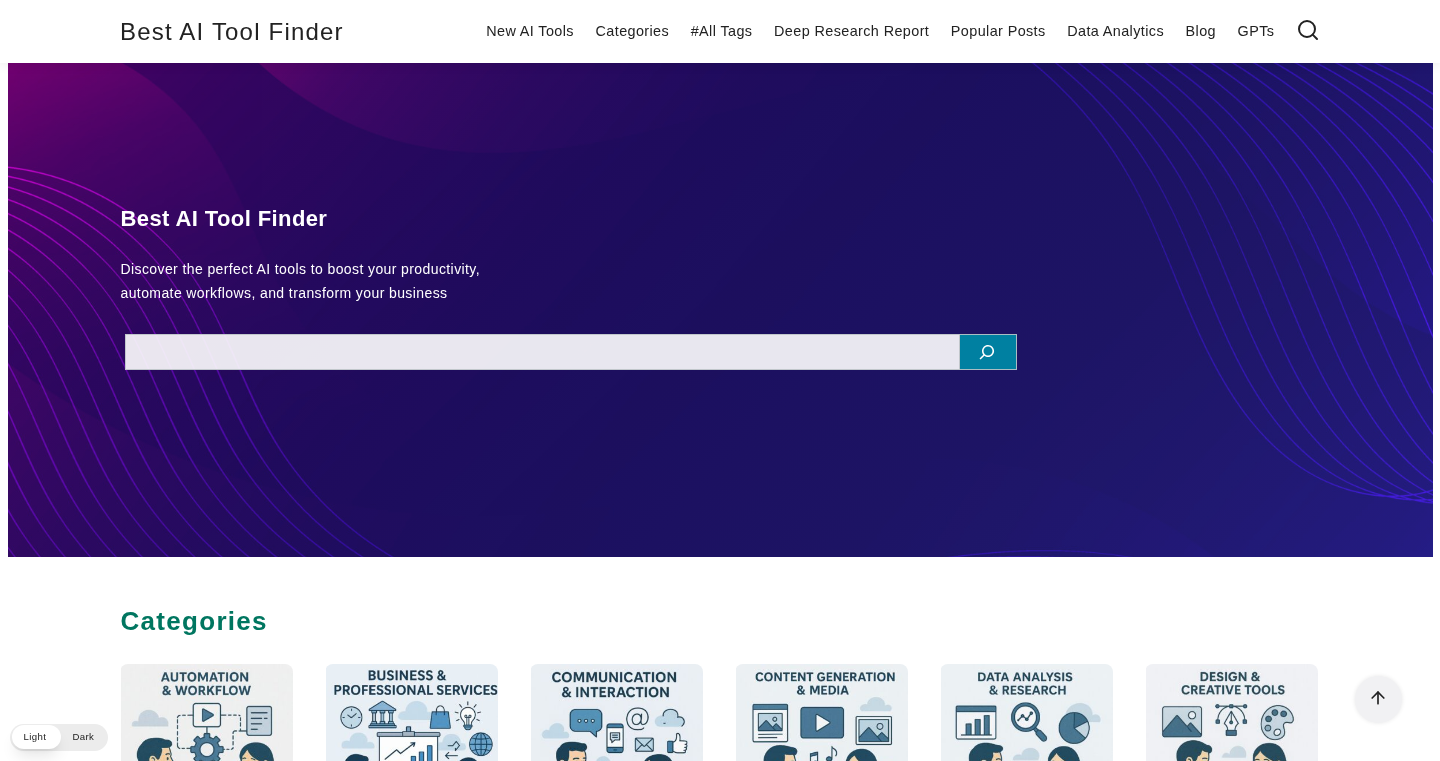Submit search with teal magnifier button
Screen dimensions: 1440x761
[988, 352]
